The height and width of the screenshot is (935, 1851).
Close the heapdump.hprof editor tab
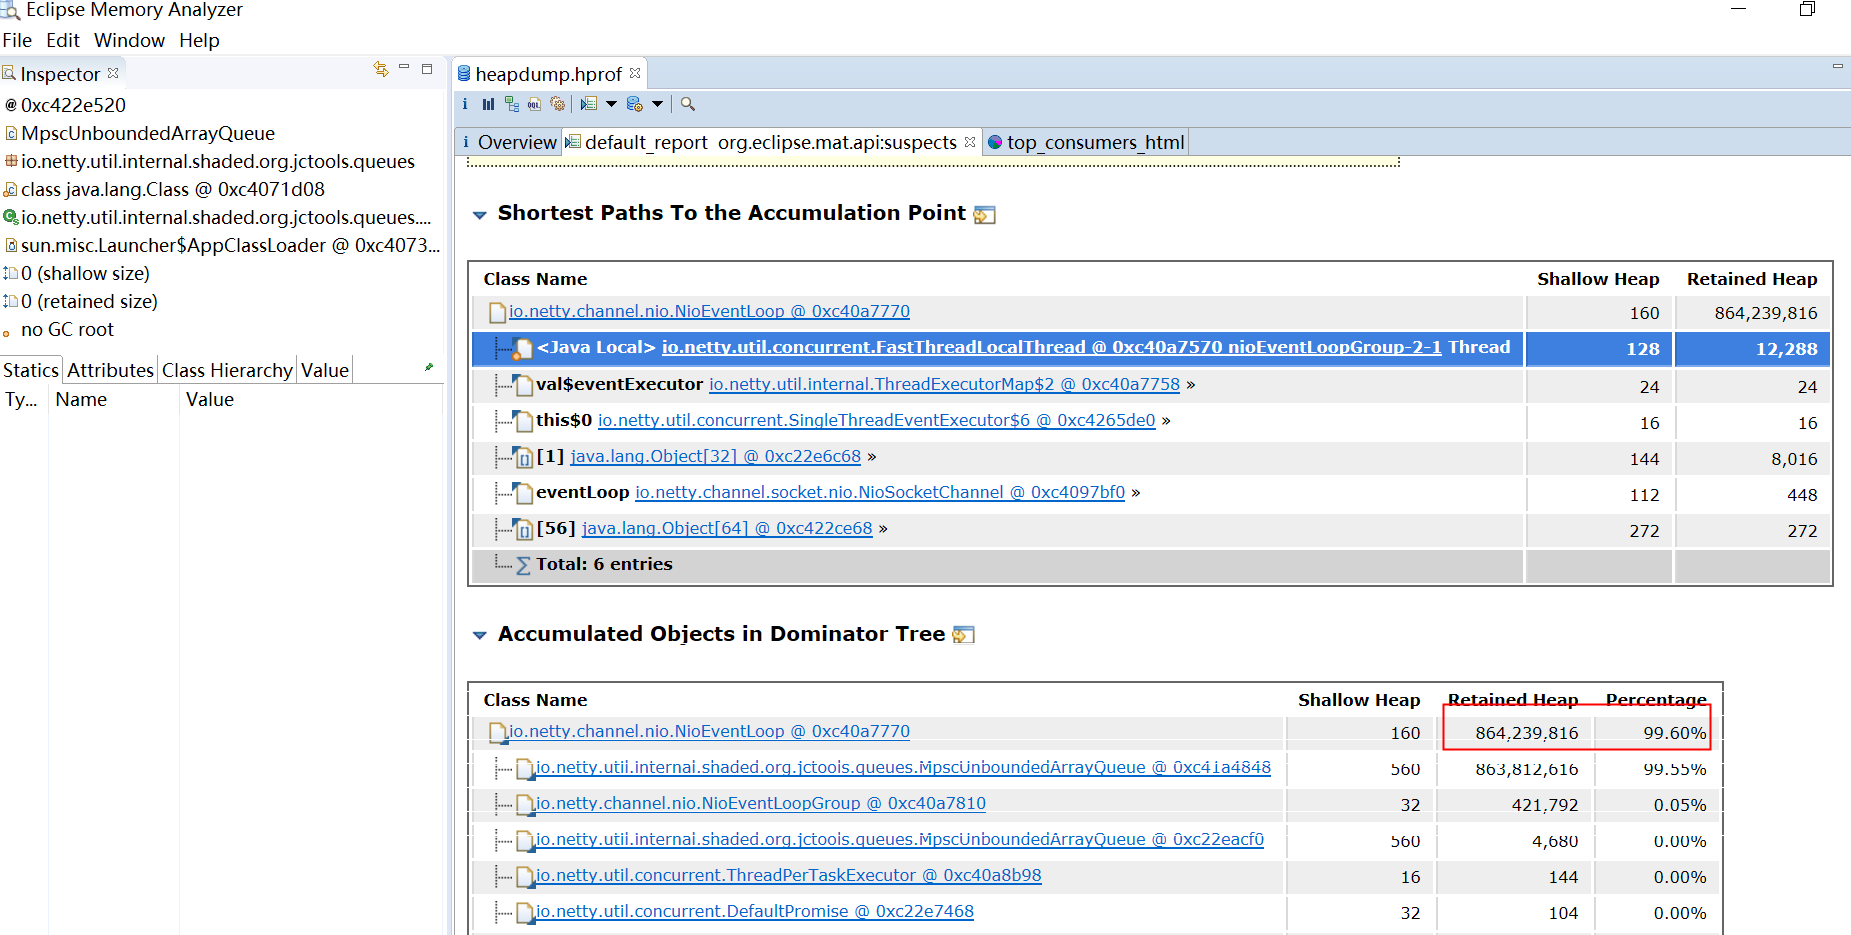coord(635,73)
